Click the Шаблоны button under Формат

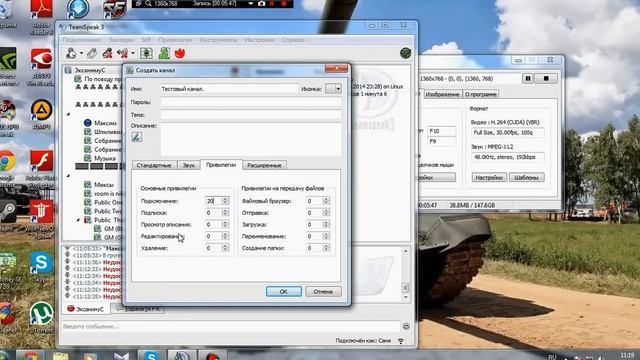[x=527, y=178]
